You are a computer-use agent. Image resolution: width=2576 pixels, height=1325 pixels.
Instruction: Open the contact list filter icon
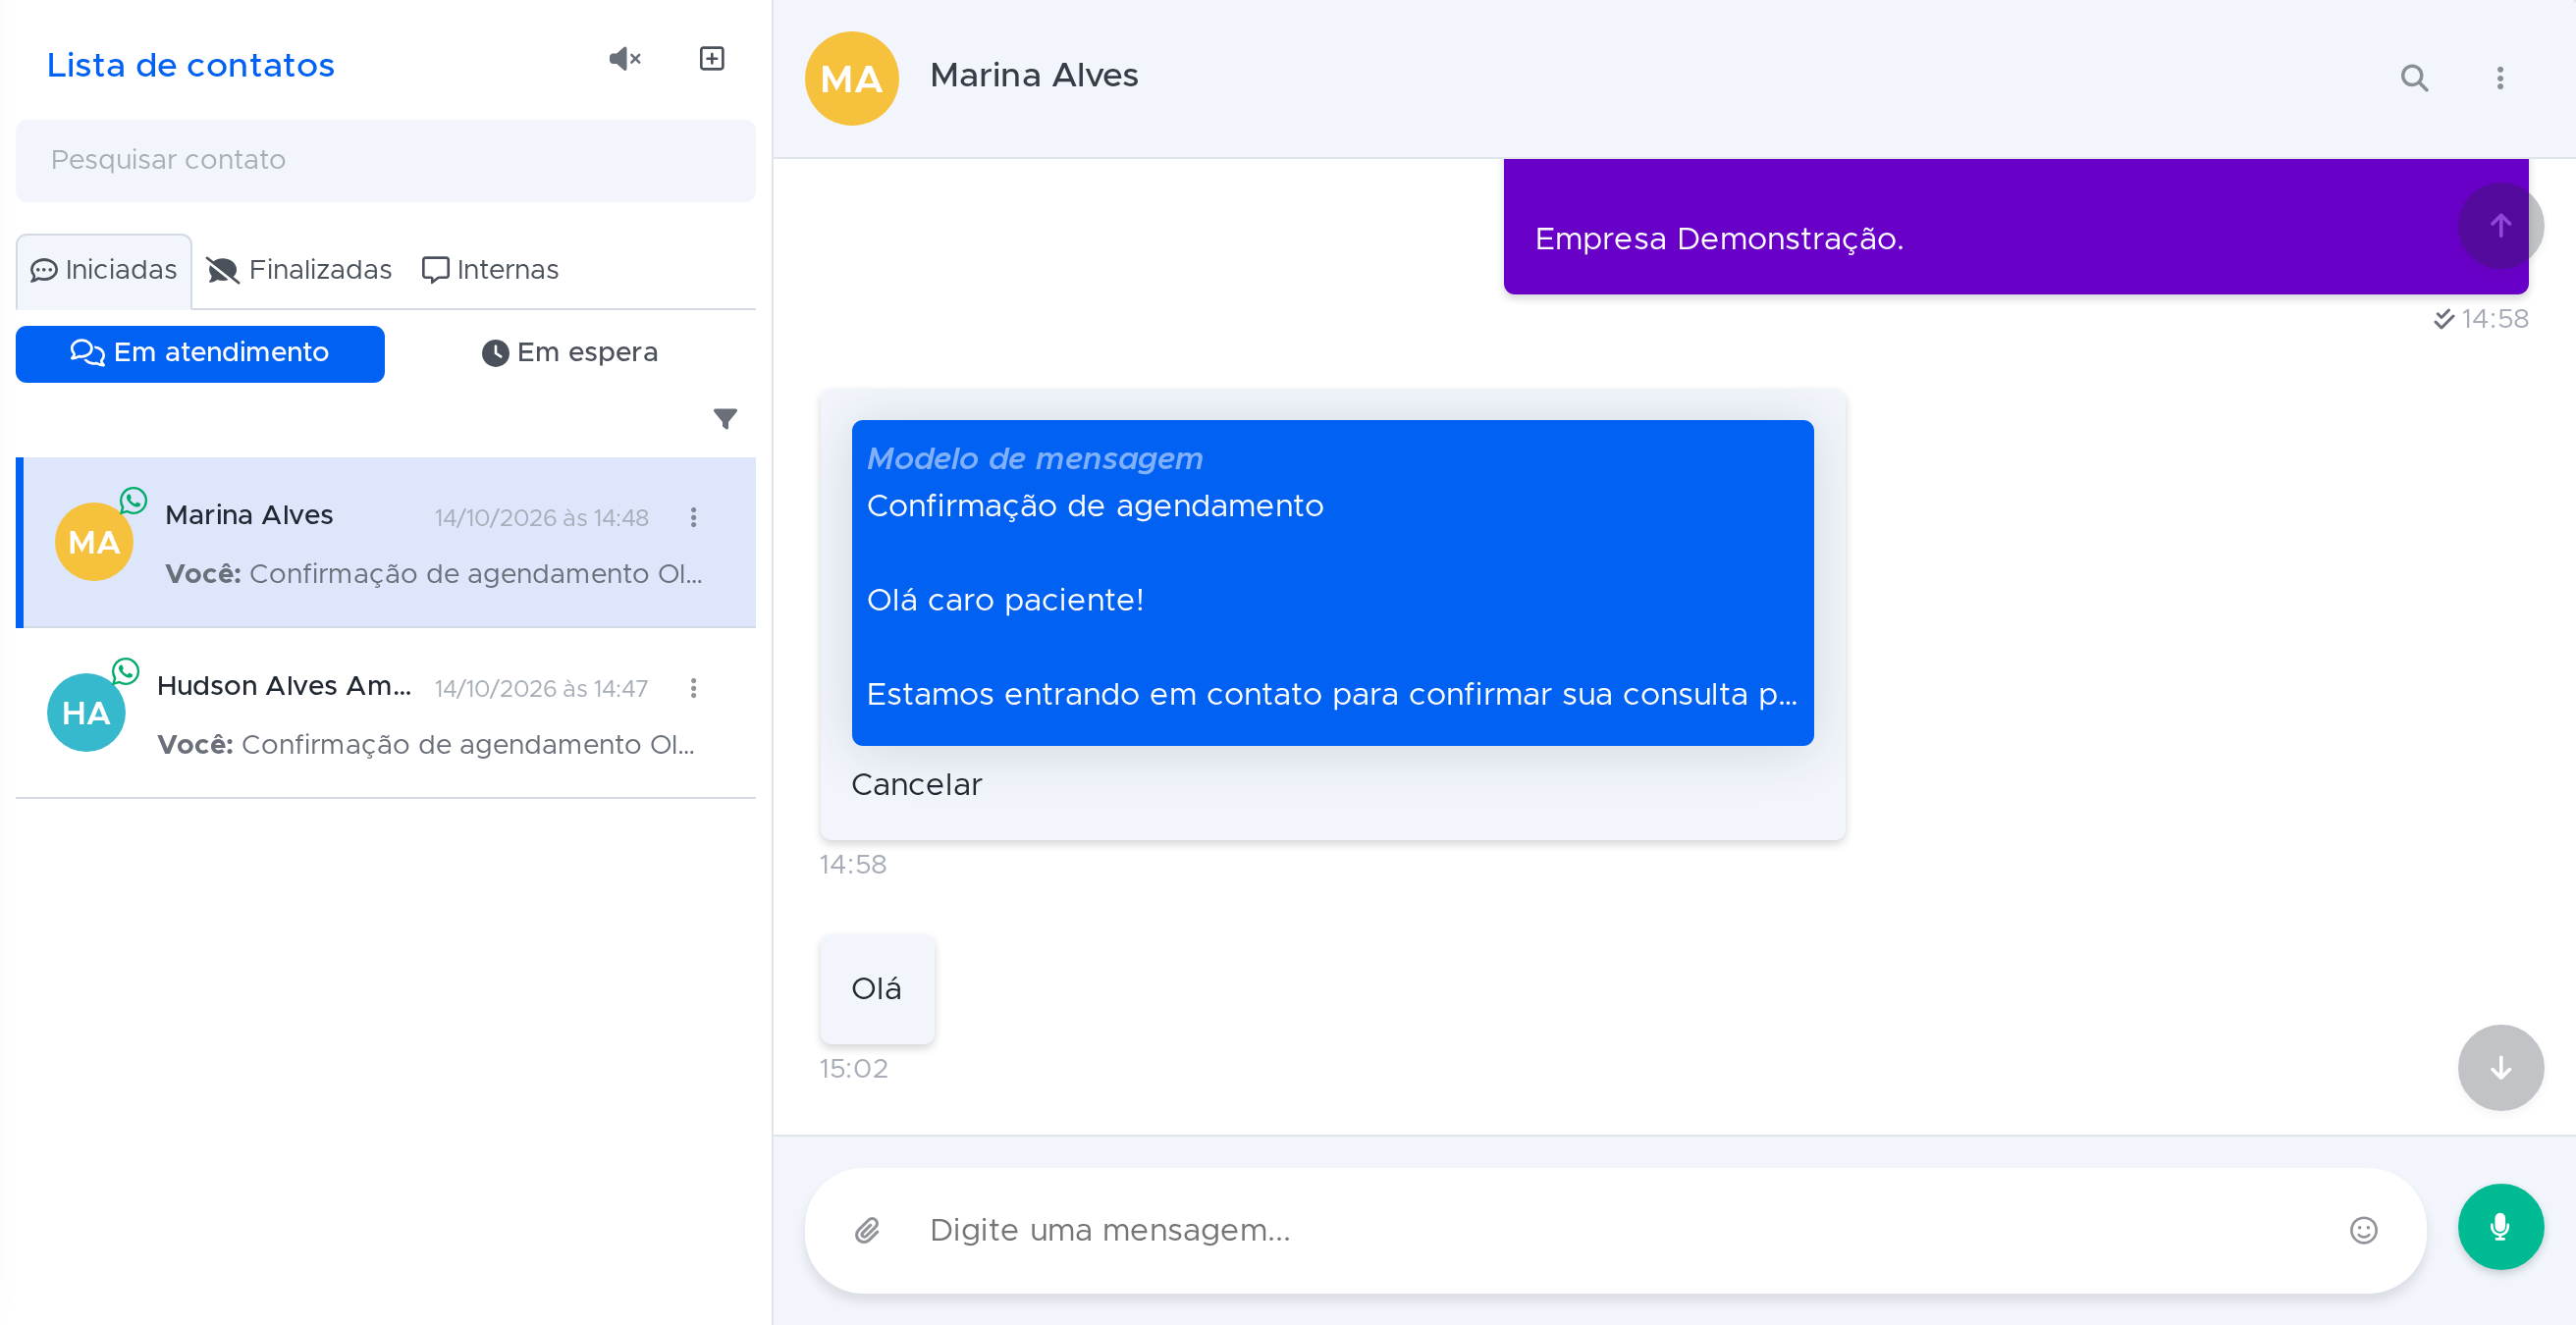click(x=725, y=418)
